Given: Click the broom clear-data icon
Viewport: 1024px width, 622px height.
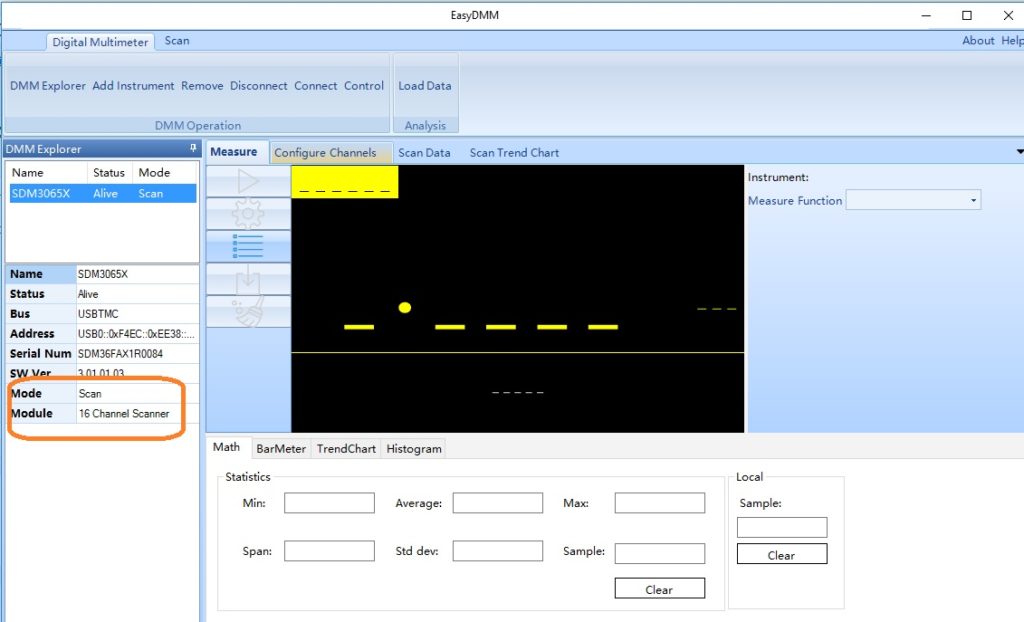Looking at the screenshot, I should (248, 311).
